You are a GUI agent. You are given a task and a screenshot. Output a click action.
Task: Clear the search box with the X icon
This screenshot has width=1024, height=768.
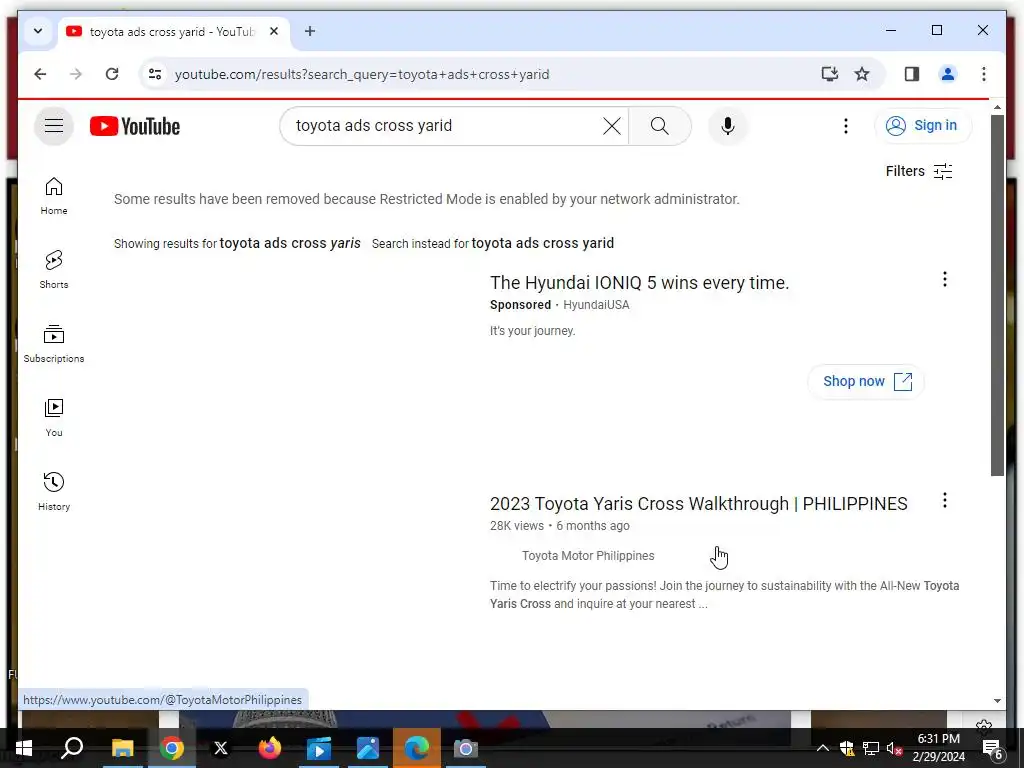(611, 125)
